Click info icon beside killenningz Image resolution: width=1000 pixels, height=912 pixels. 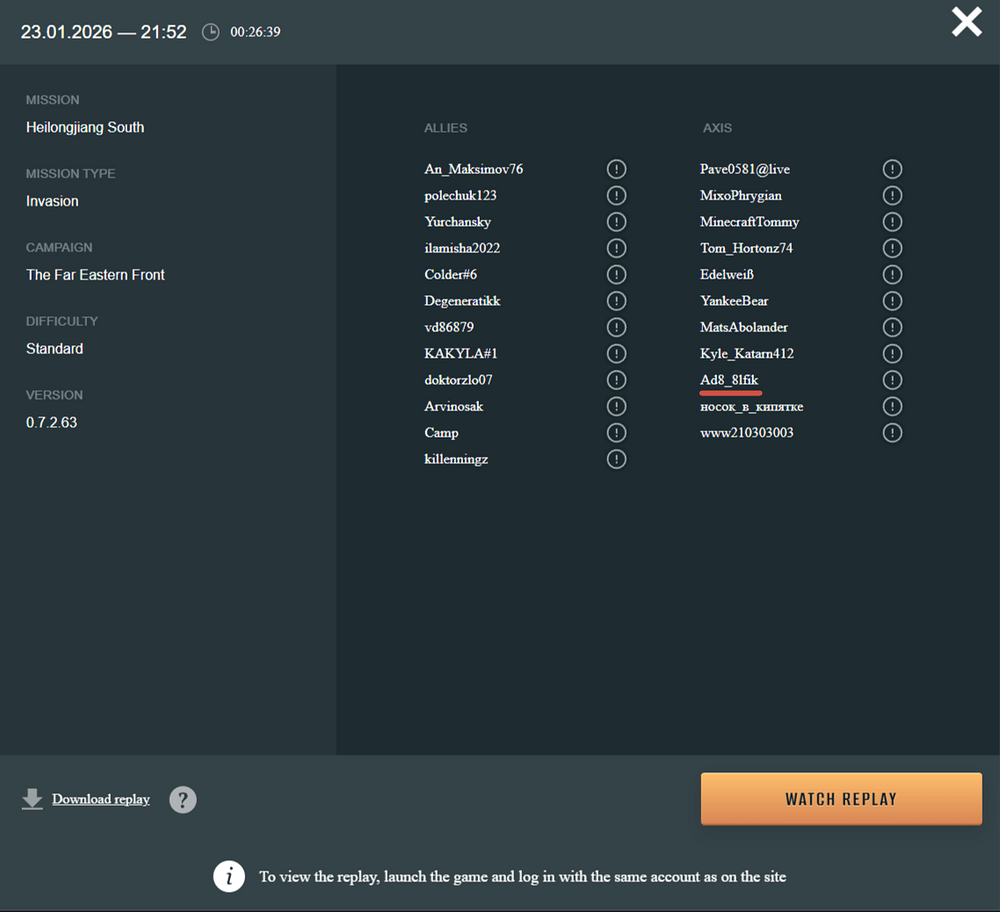pyautogui.click(x=617, y=459)
